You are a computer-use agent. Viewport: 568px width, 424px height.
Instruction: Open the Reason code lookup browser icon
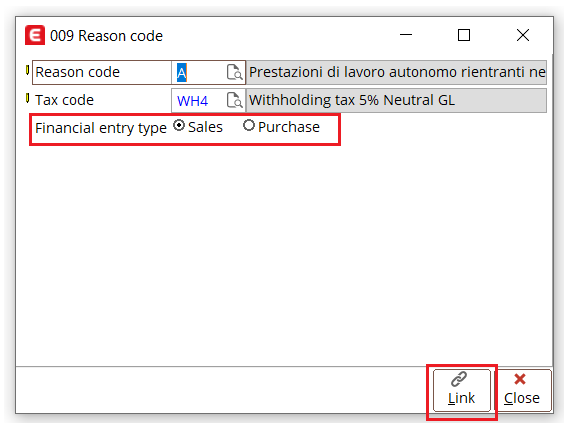click(234, 72)
